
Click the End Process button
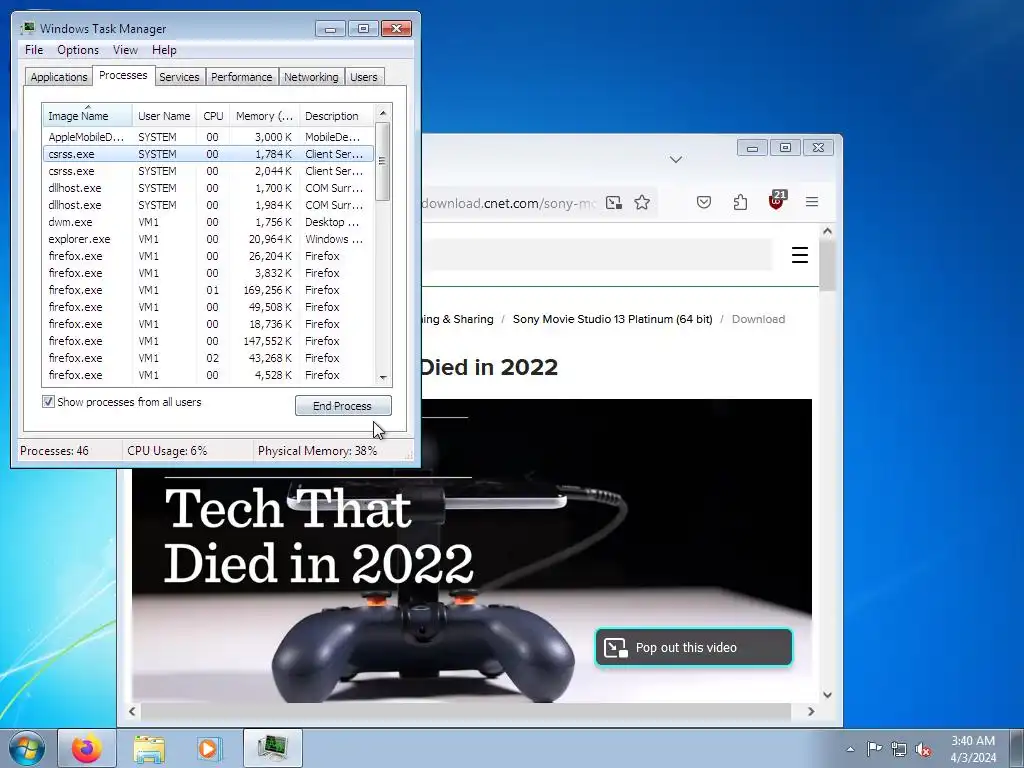point(343,406)
